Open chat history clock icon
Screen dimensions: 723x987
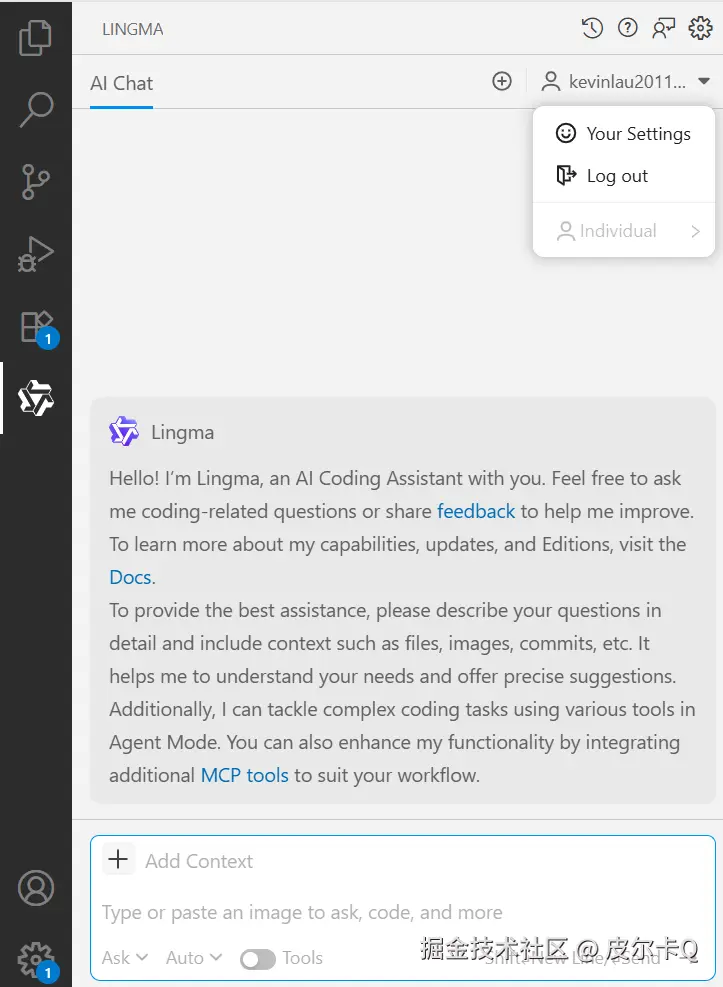pyautogui.click(x=592, y=28)
